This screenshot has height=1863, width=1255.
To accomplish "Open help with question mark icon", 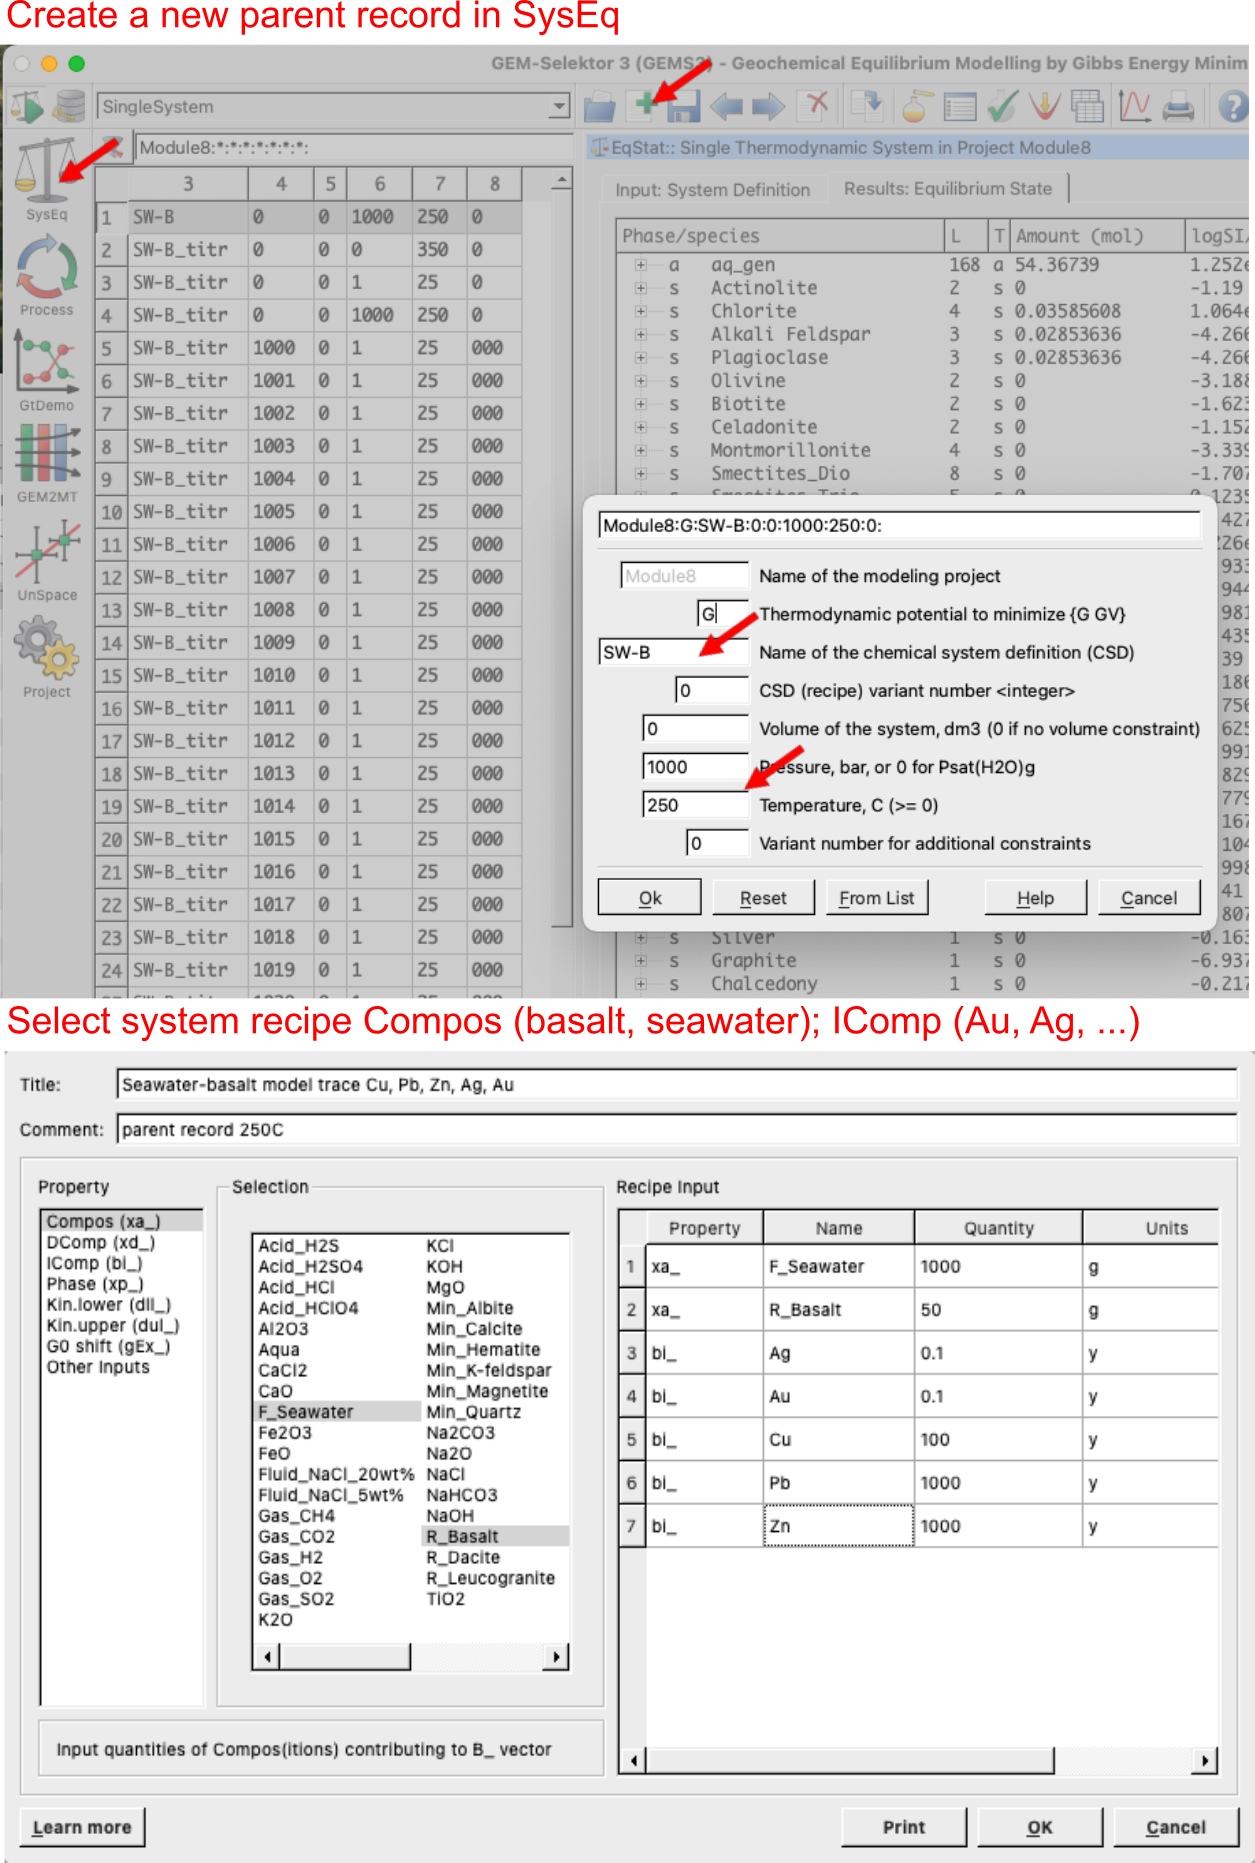I will coord(1234,106).
